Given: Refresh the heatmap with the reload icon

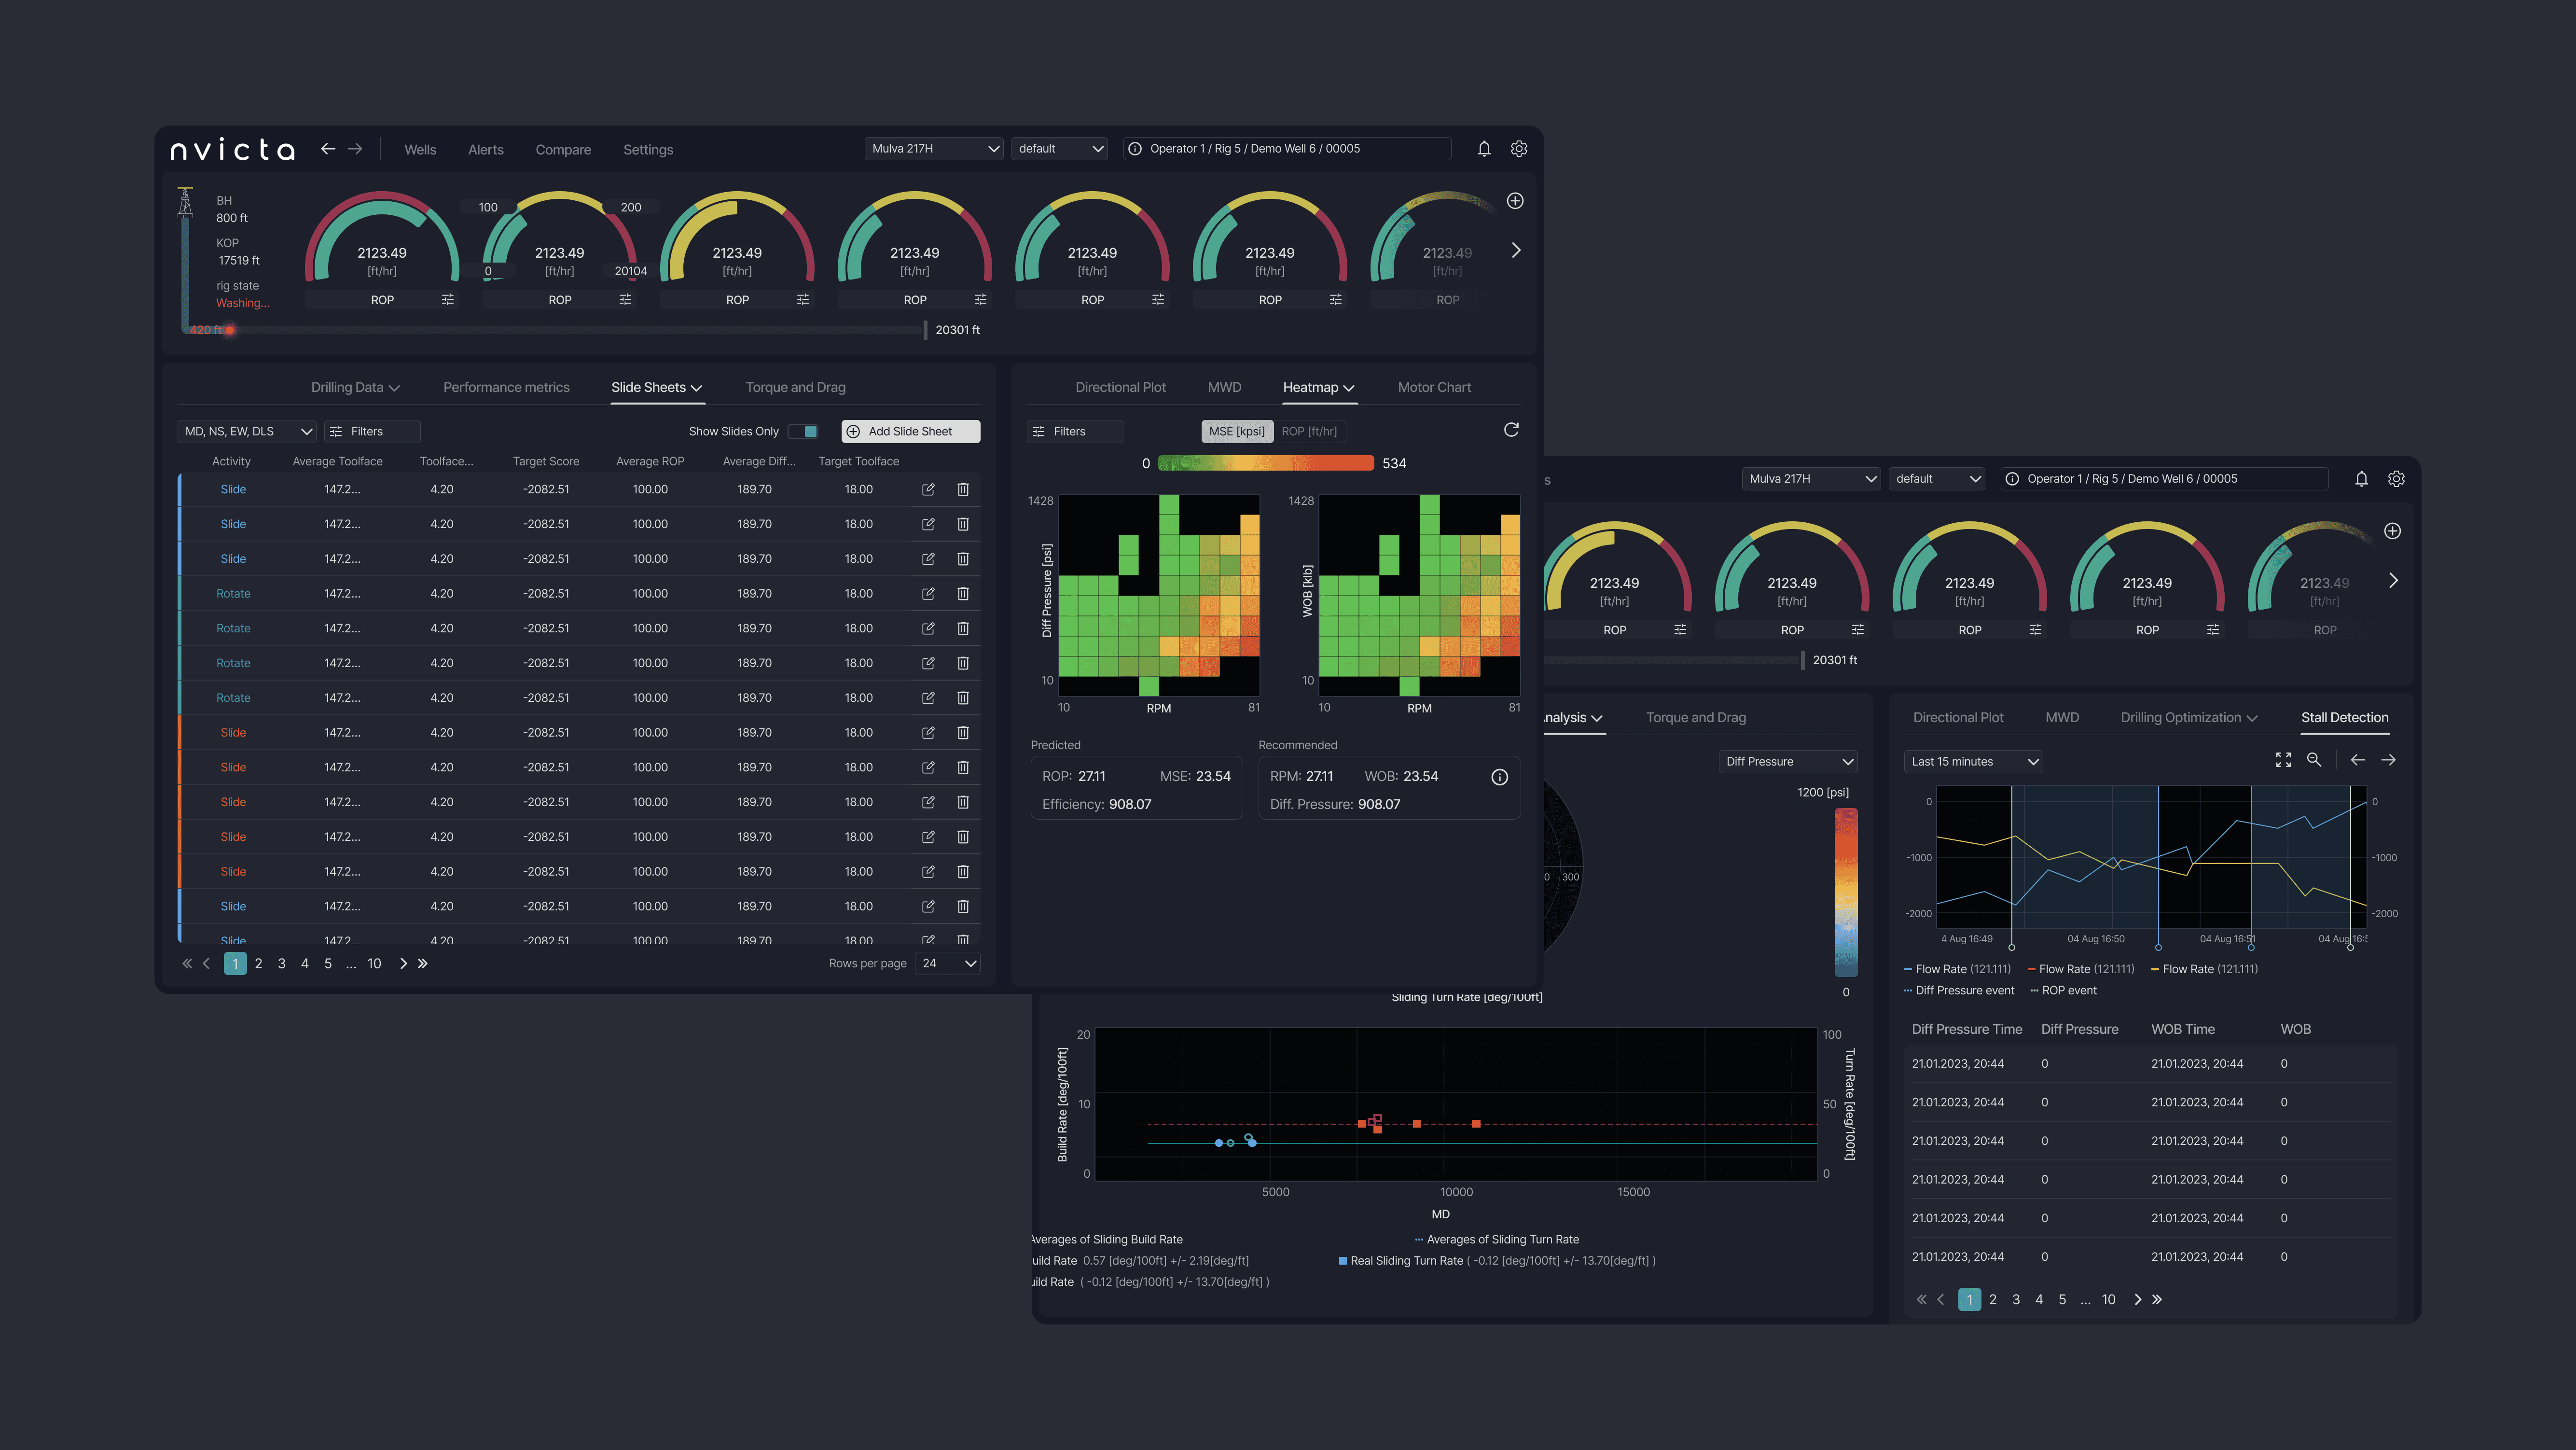Looking at the screenshot, I should pyautogui.click(x=1511, y=430).
